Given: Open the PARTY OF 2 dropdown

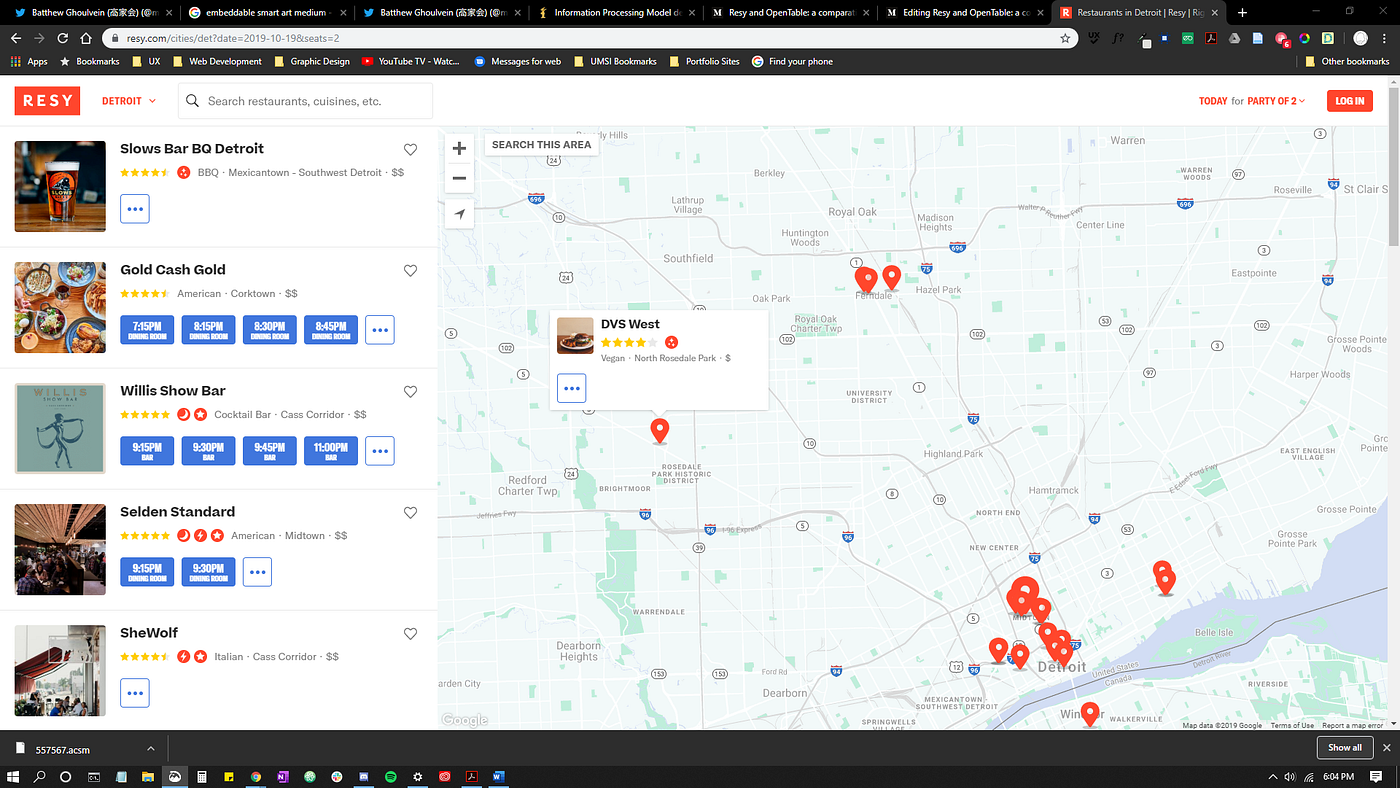Looking at the screenshot, I should pos(1276,101).
